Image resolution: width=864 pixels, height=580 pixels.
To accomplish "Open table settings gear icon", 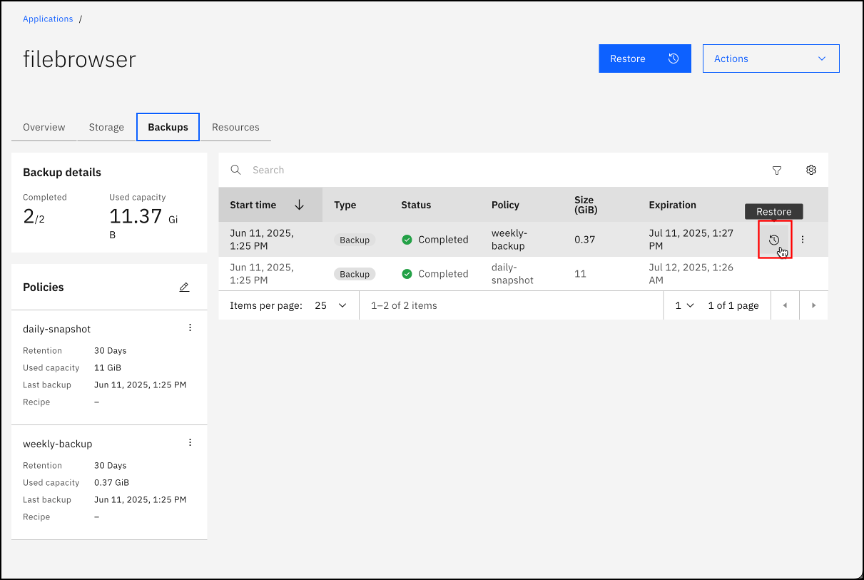I will coord(811,170).
